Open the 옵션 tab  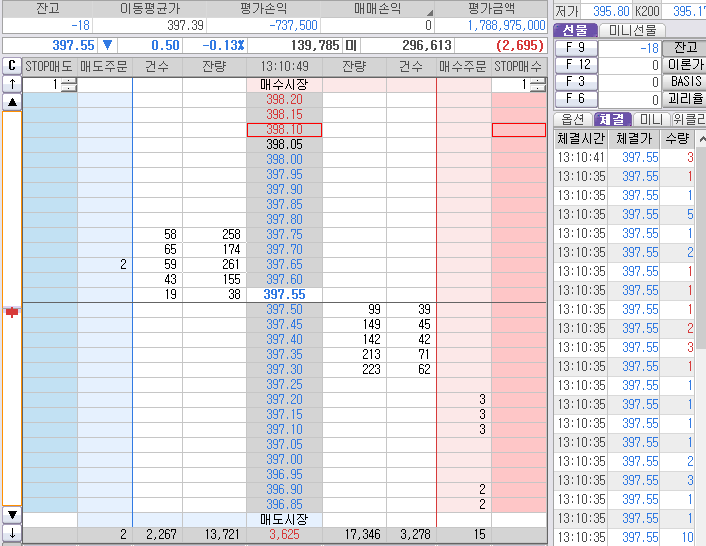point(573,119)
